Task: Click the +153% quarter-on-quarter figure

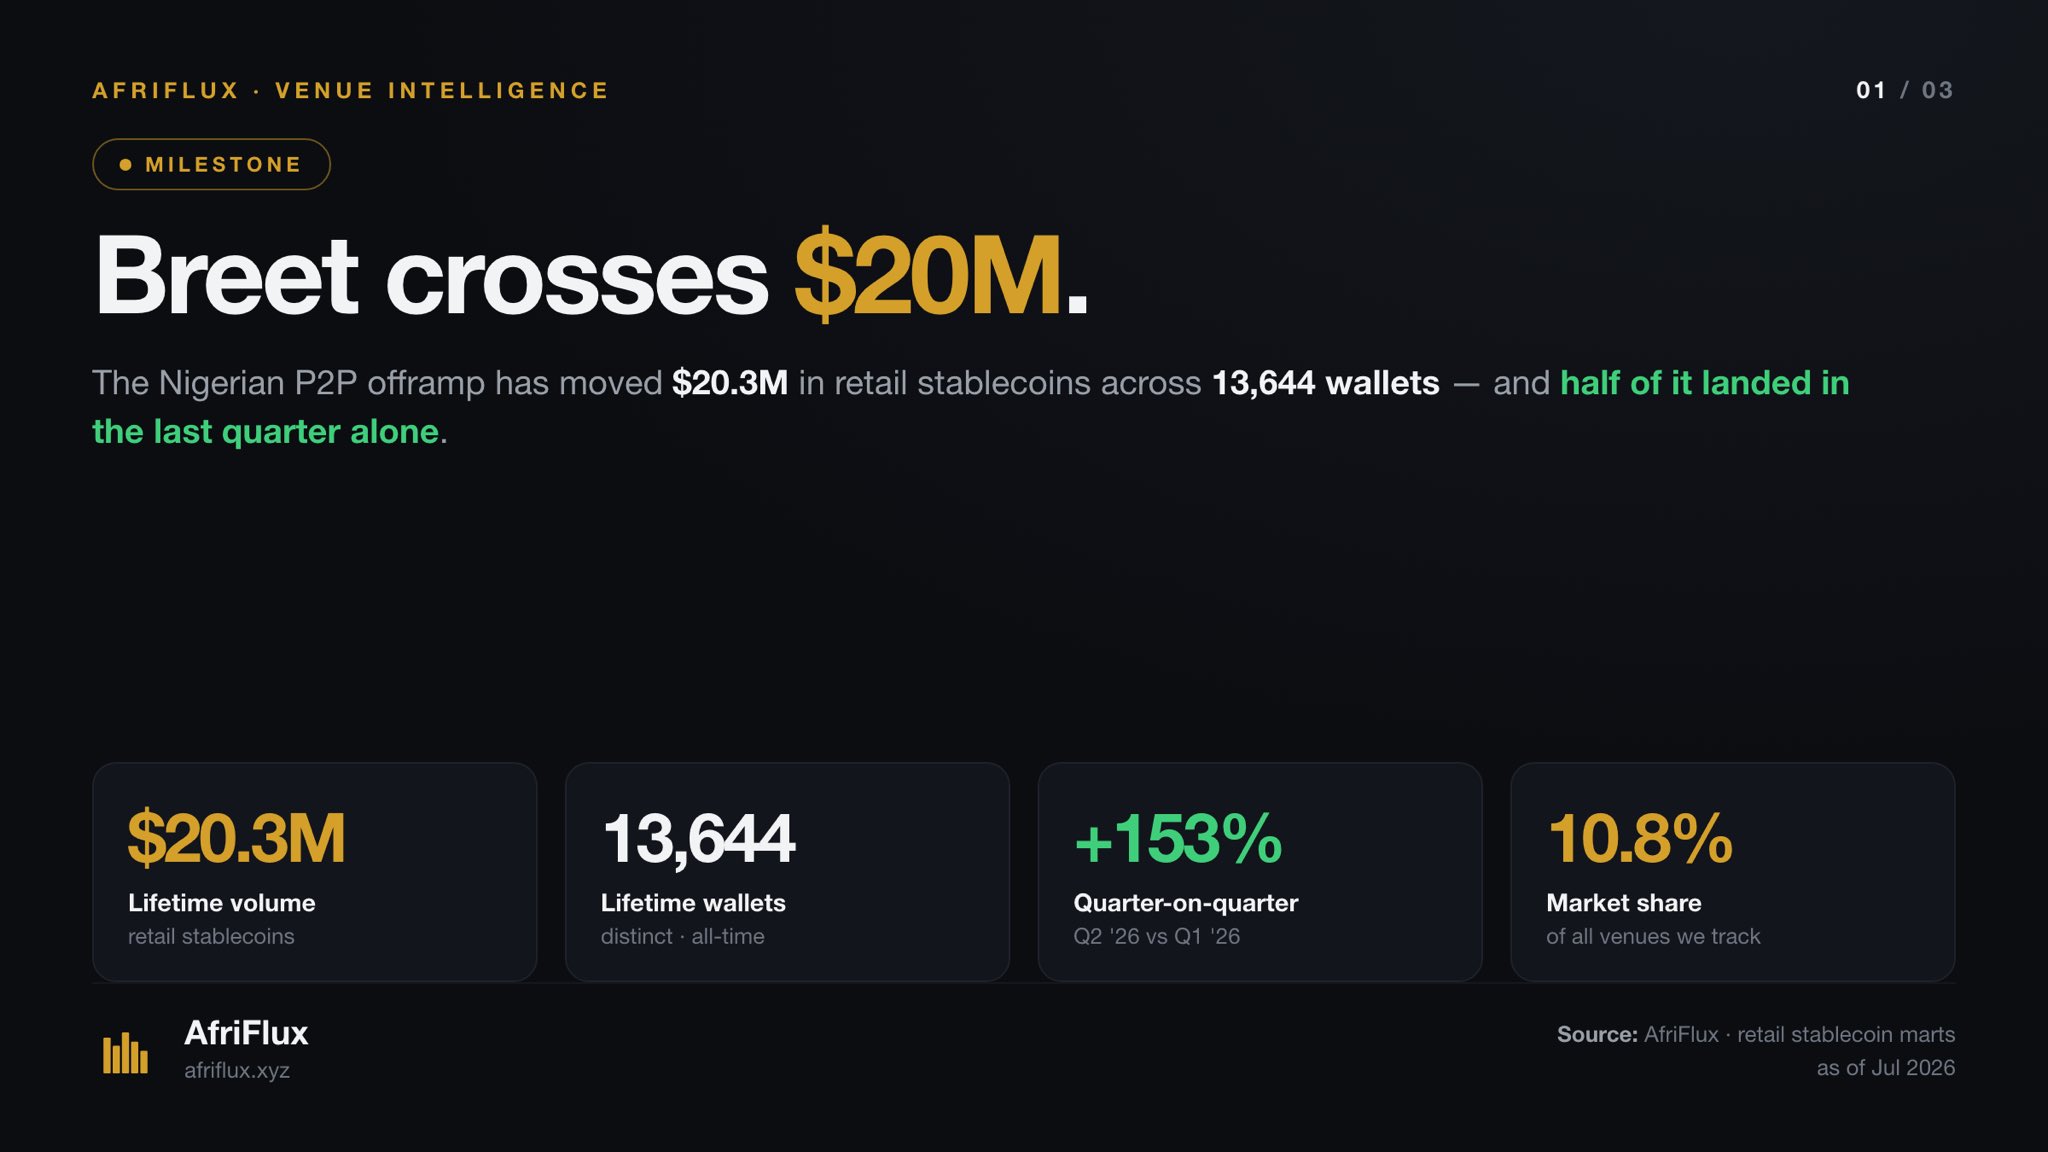Action: coord(1178,838)
